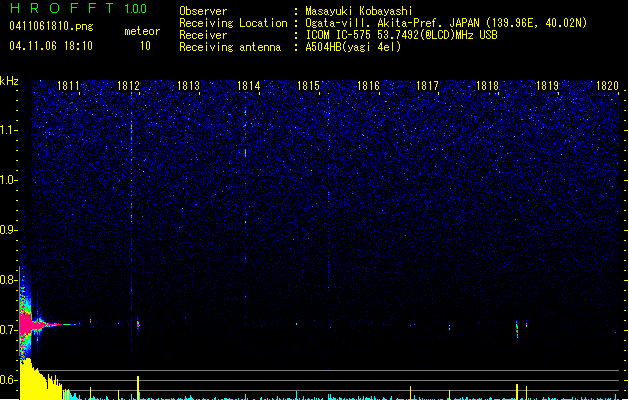Click the observer name Masayuki Kobayashi

(x=359, y=11)
